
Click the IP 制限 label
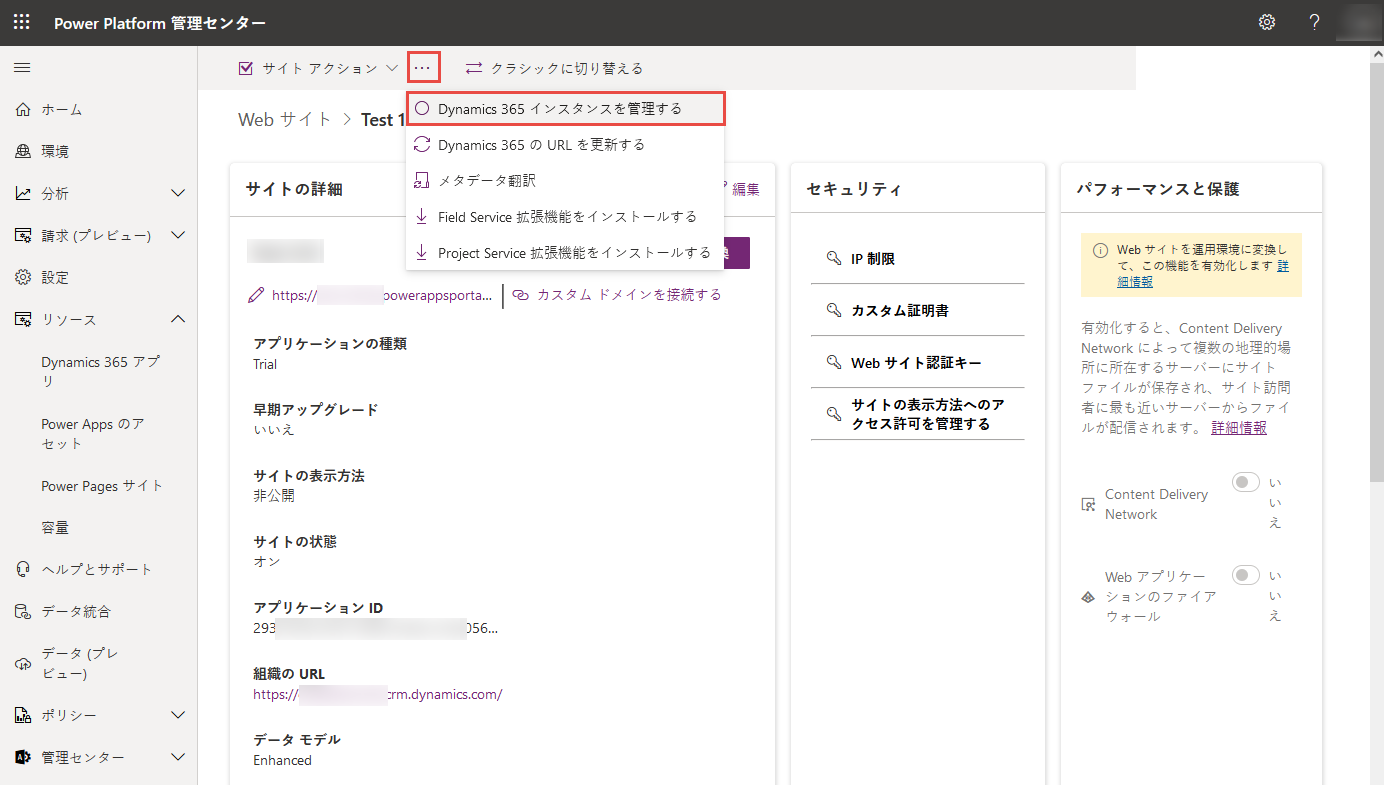[873, 258]
